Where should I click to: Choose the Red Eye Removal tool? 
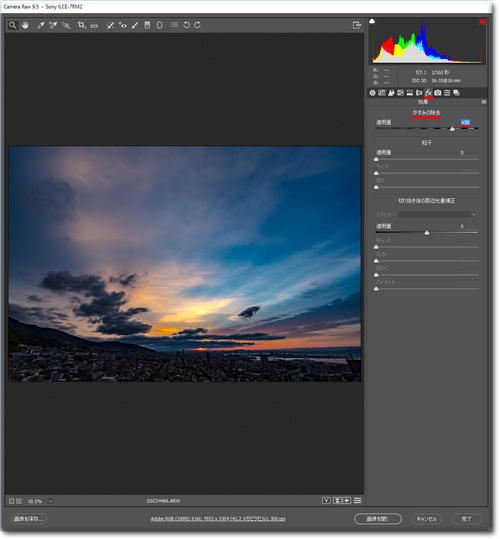[122, 25]
